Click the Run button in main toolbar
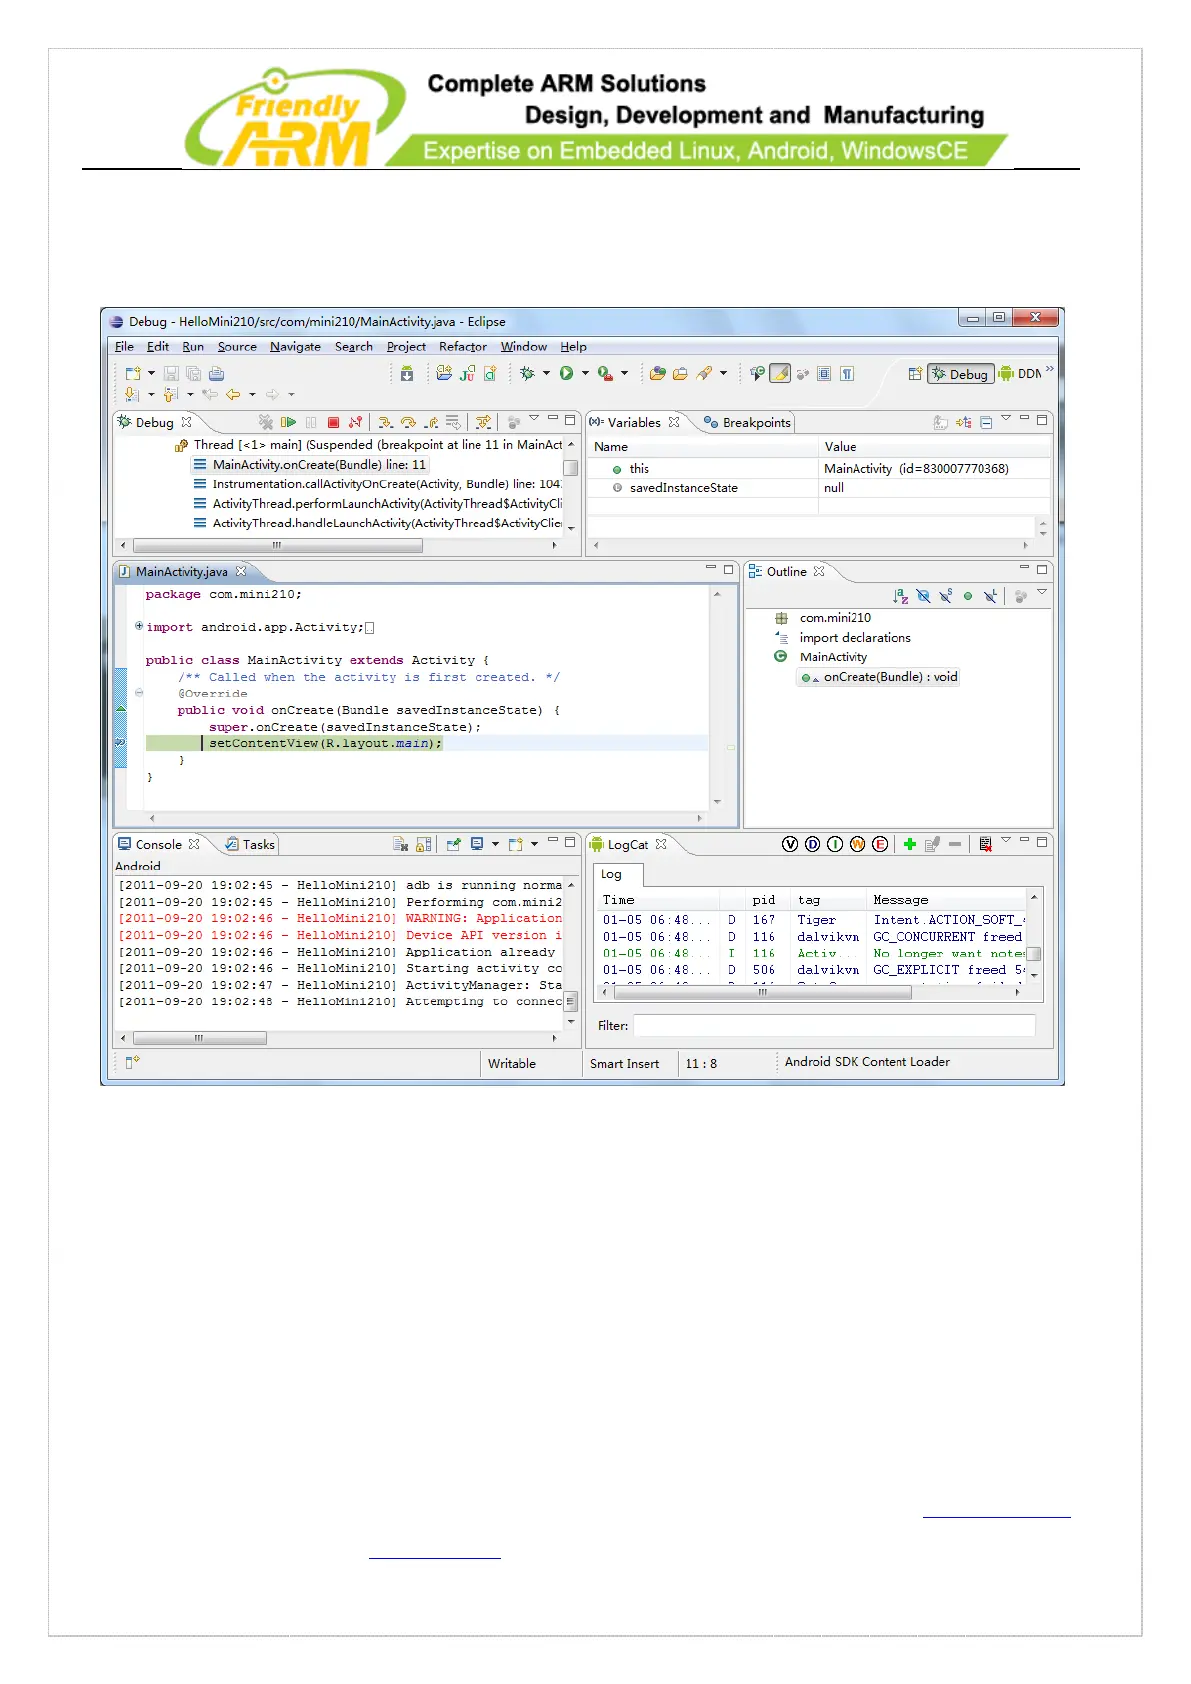This screenshot has height=1684, width=1191. tap(566, 374)
